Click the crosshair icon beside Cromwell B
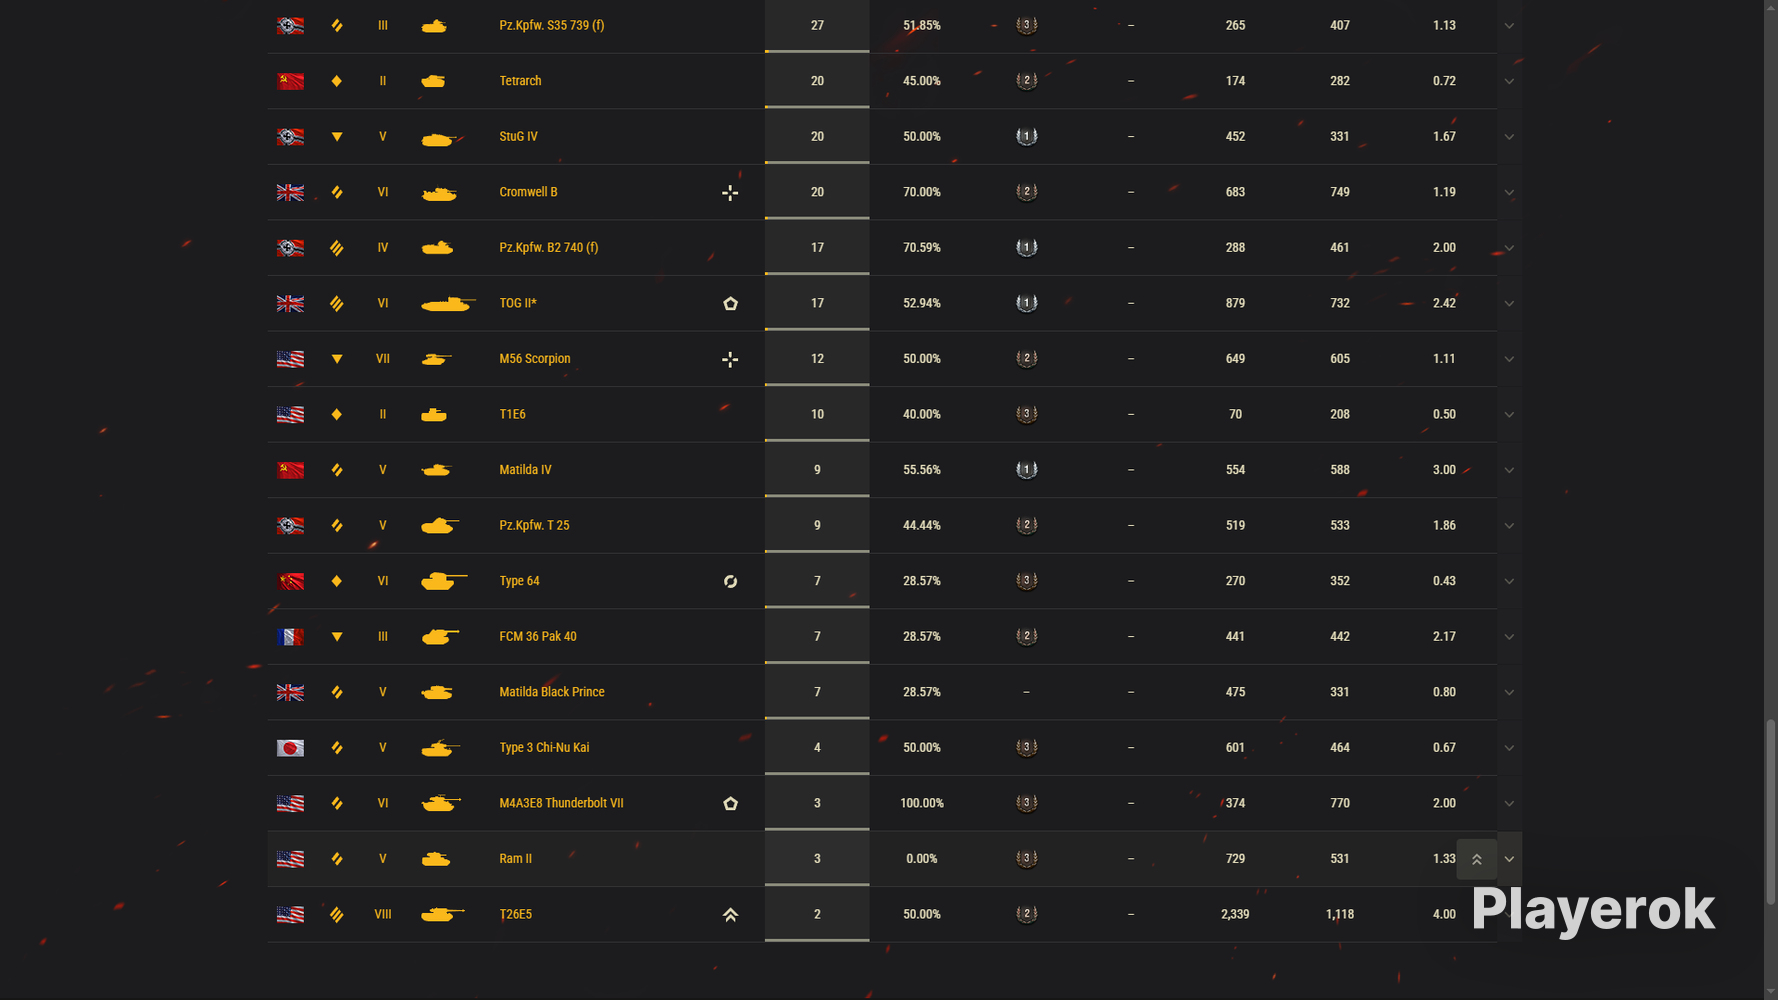Image resolution: width=1778 pixels, height=1000 pixels. pyautogui.click(x=730, y=192)
